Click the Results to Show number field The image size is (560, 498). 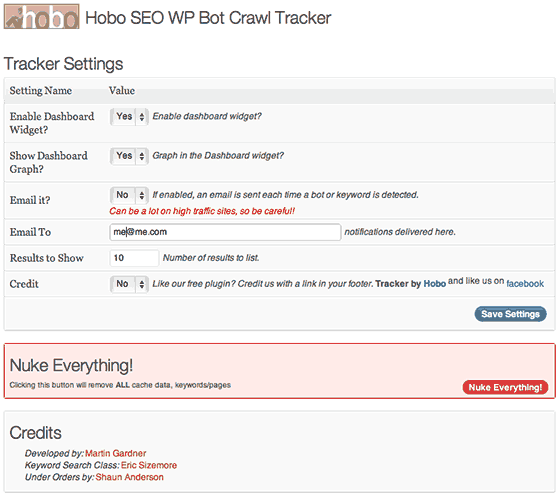click(x=134, y=258)
